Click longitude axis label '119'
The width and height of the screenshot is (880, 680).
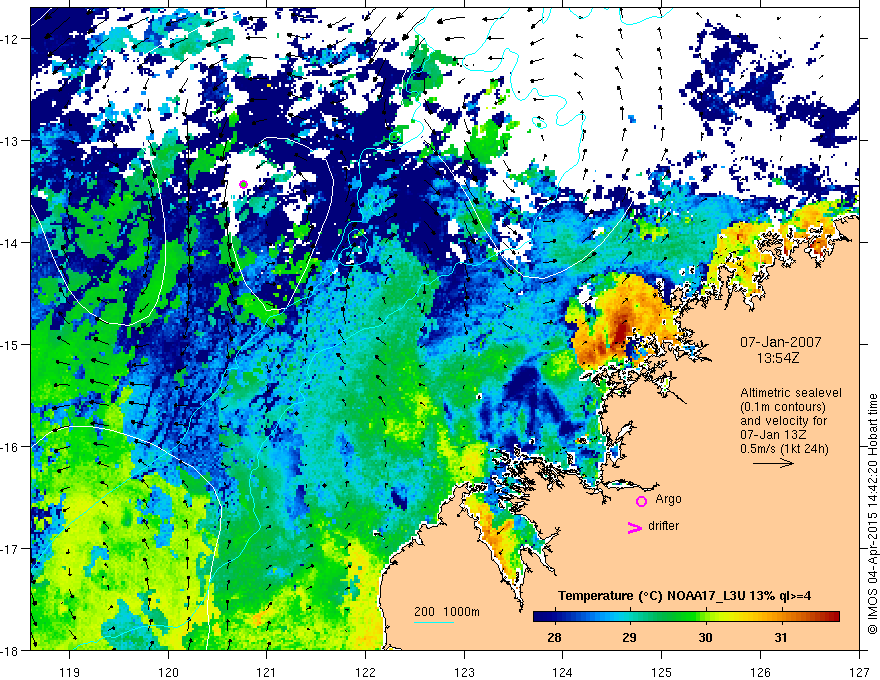click(70, 672)
